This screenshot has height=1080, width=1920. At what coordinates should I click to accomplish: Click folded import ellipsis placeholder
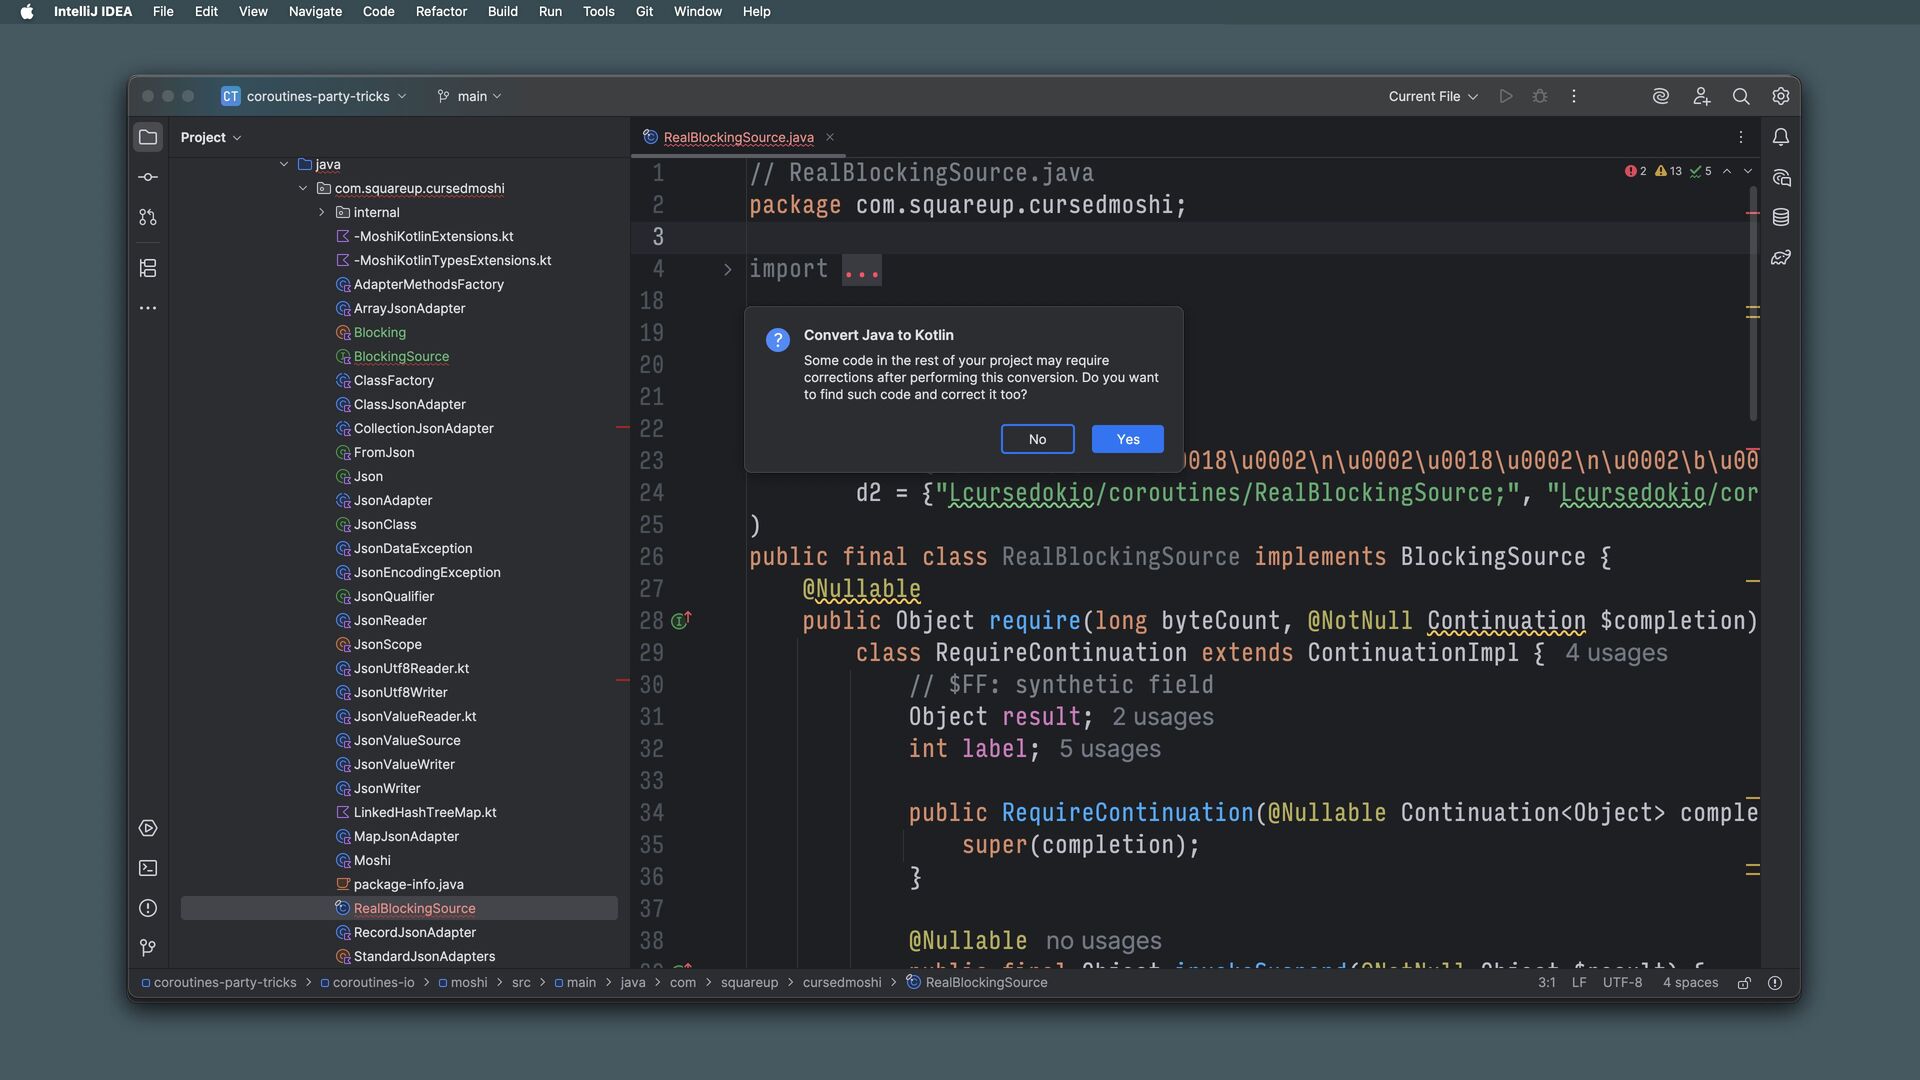862,270
